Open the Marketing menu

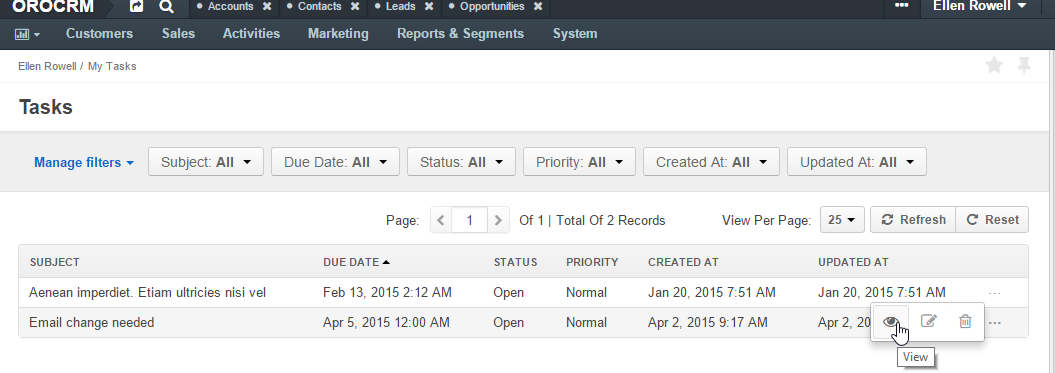pyautogui.click(x=338, y=34)
